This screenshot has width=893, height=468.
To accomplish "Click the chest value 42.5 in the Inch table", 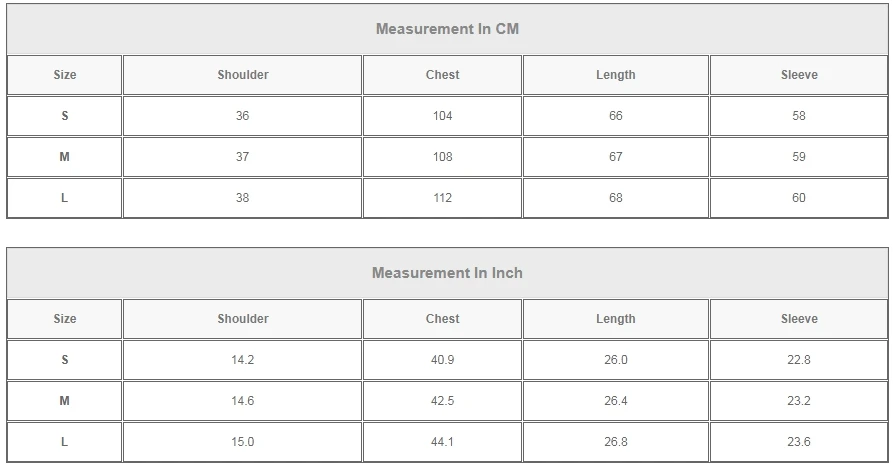I will [442, 401].
